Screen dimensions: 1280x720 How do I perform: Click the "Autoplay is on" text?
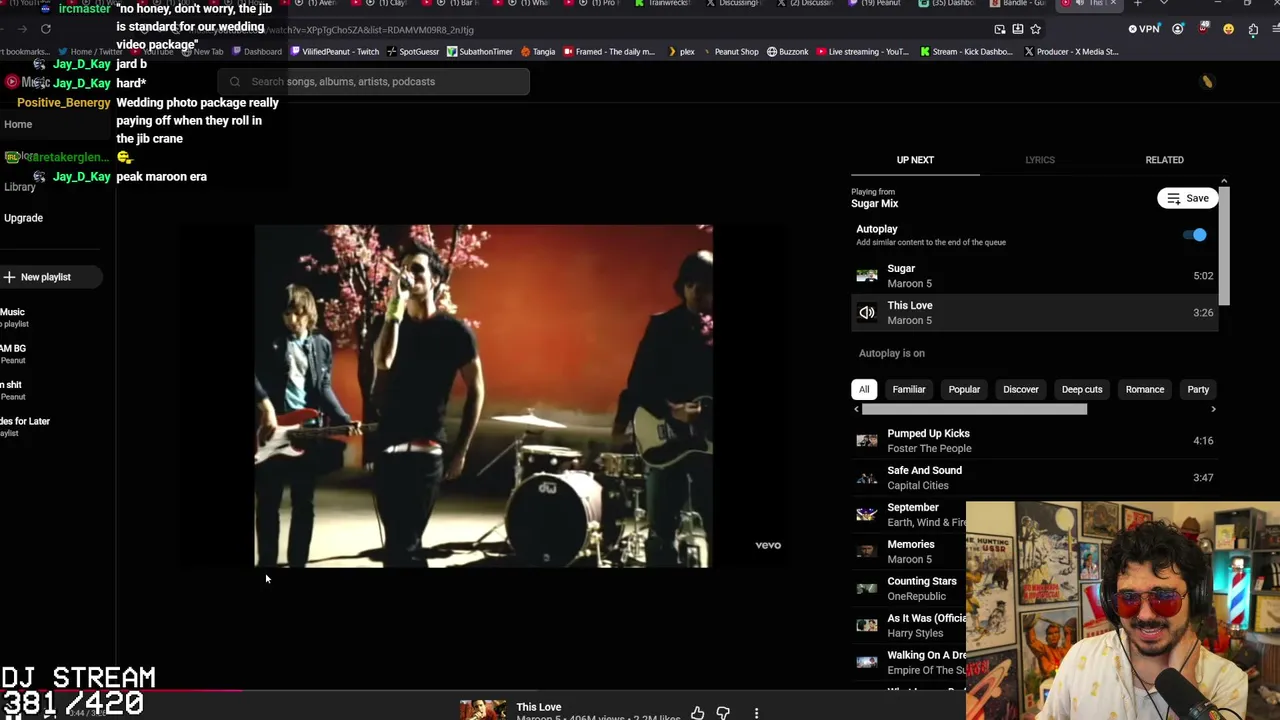point(892,353)
